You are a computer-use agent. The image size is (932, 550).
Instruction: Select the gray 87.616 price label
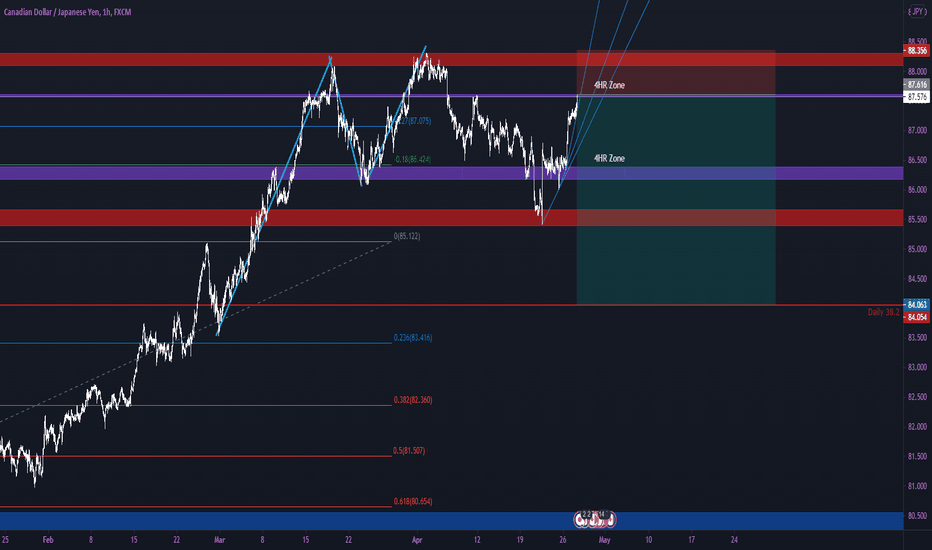coord(916,84)
